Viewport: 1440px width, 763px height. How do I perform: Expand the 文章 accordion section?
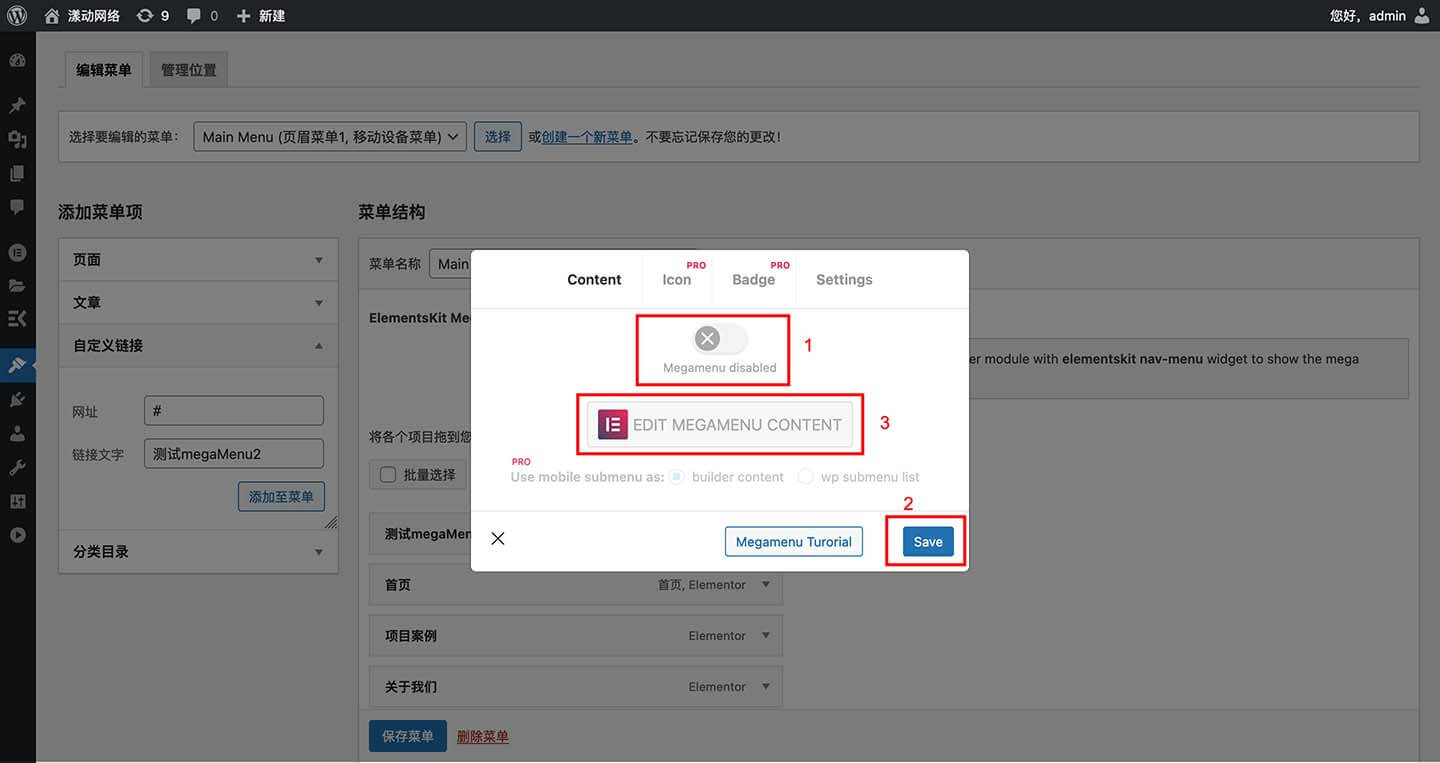198,303
